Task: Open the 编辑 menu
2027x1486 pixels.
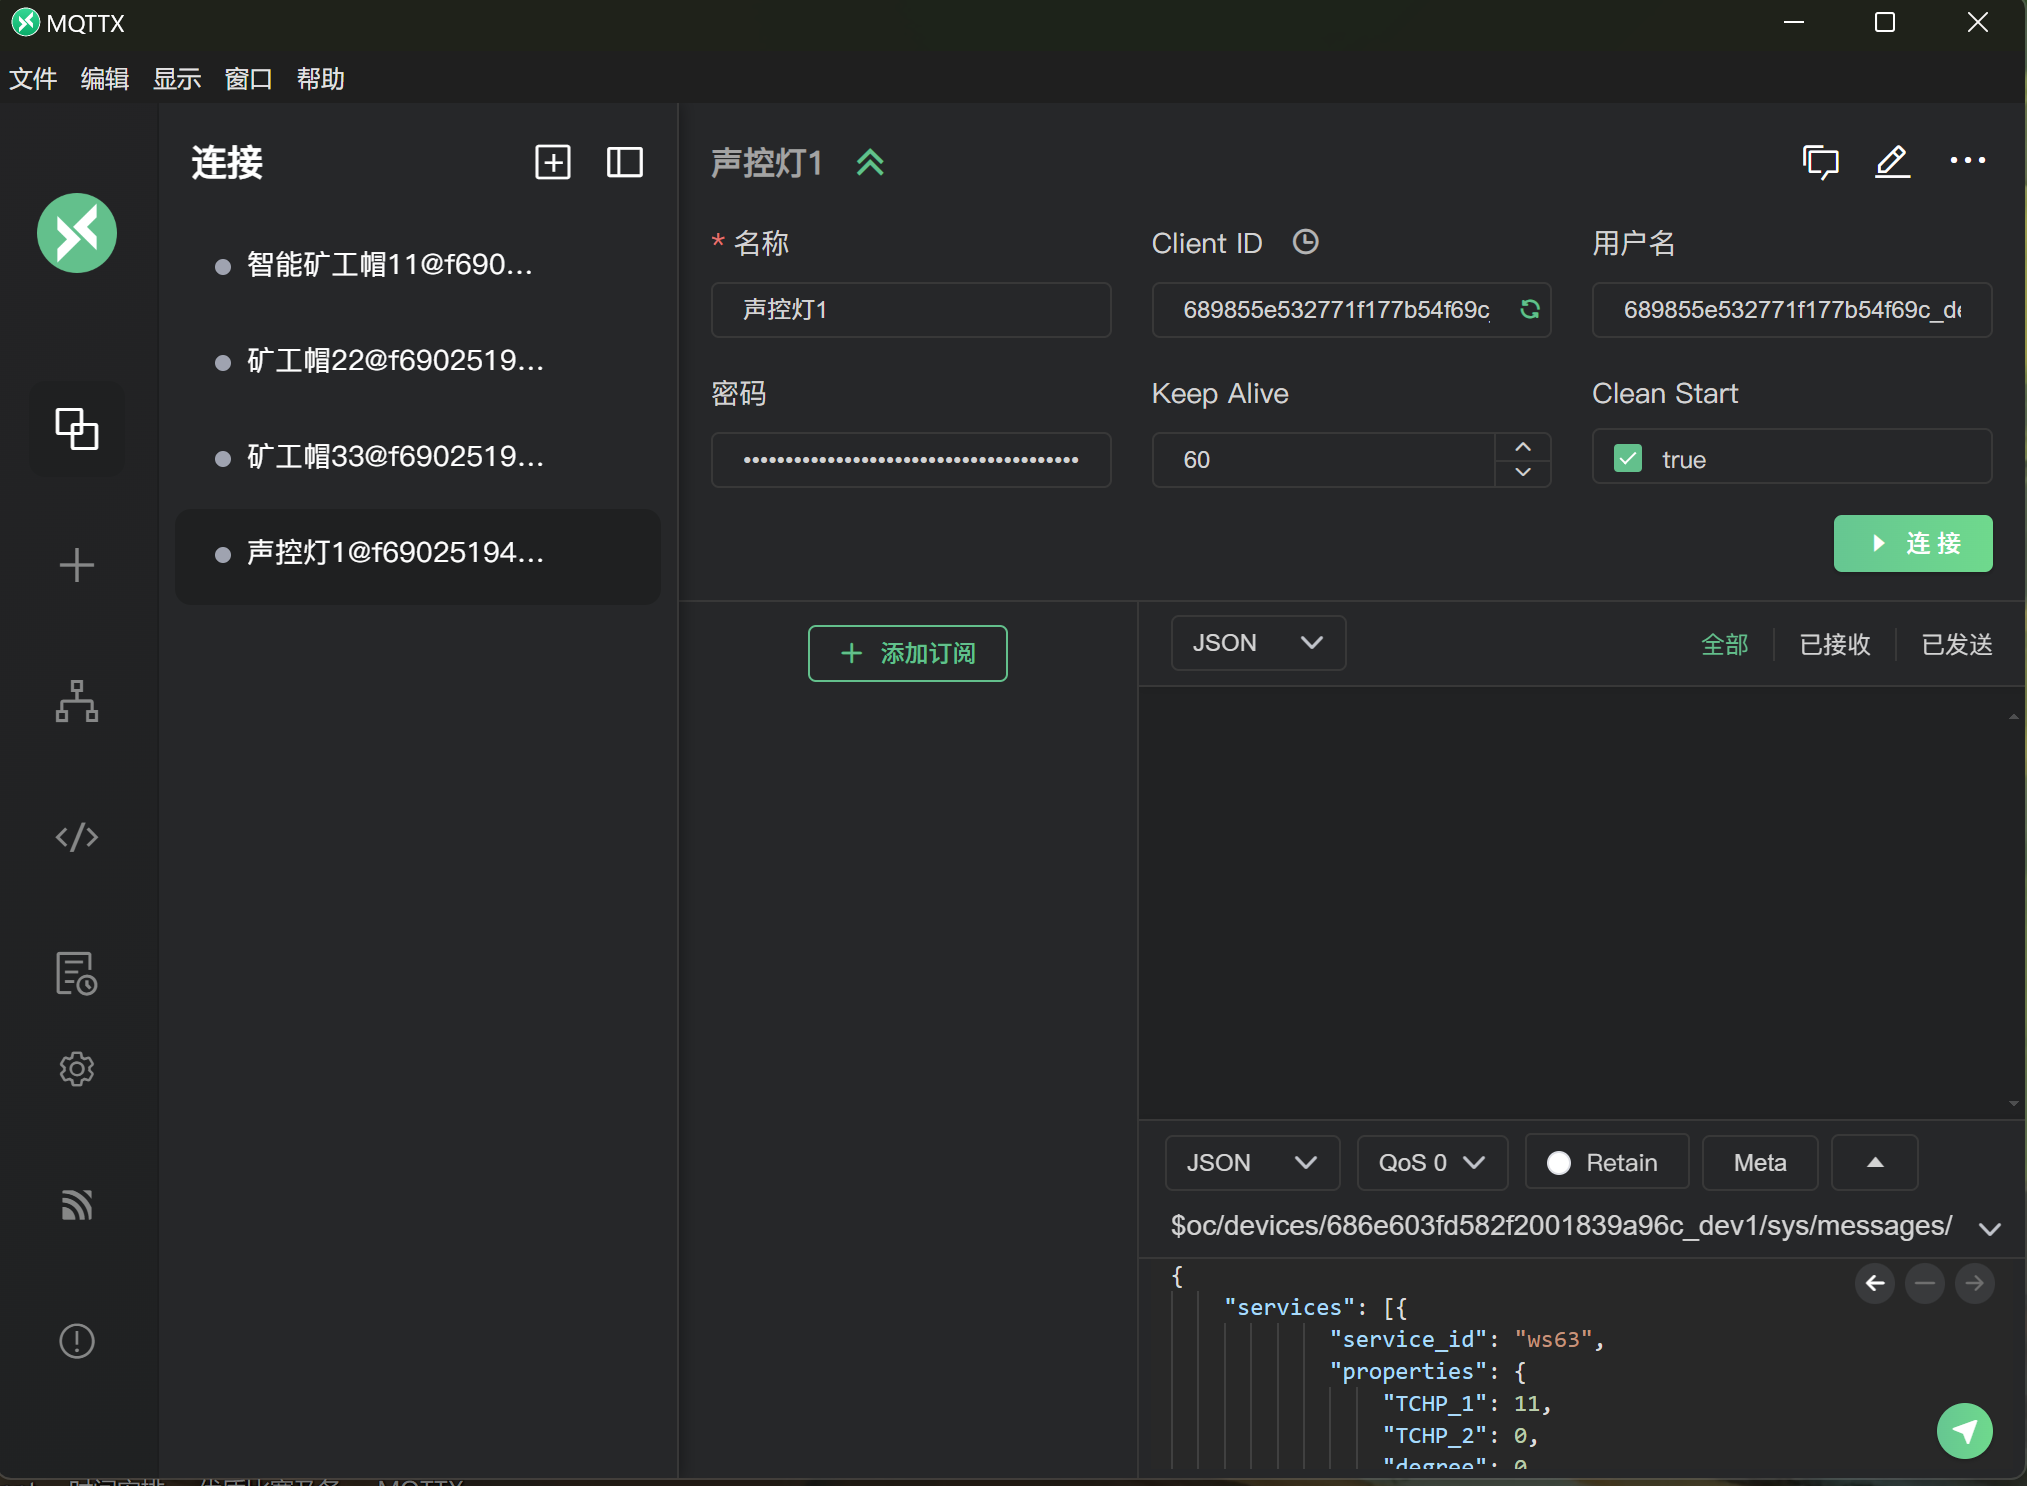Action: click(x=105, y=79)
